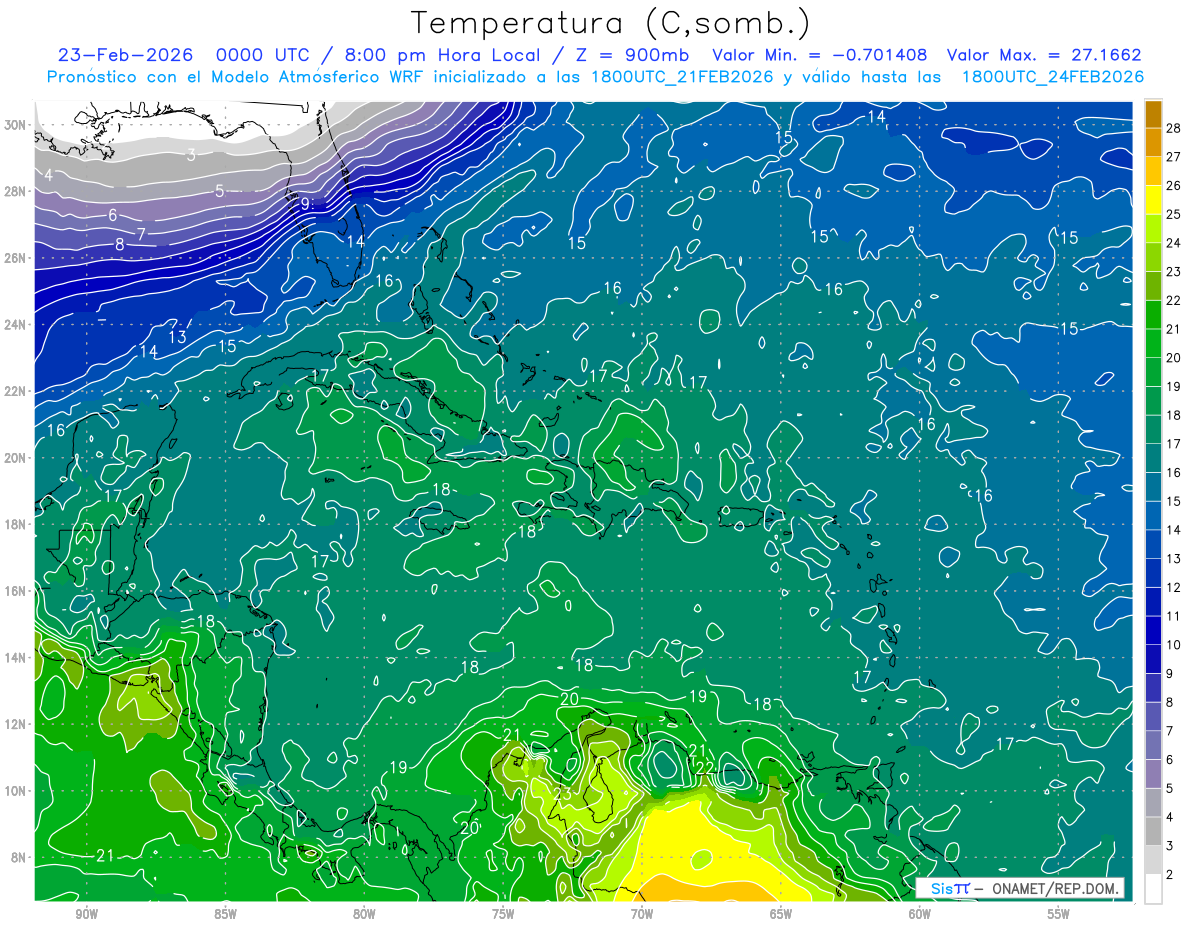Click the '22N' latitude label

(15, 391)
